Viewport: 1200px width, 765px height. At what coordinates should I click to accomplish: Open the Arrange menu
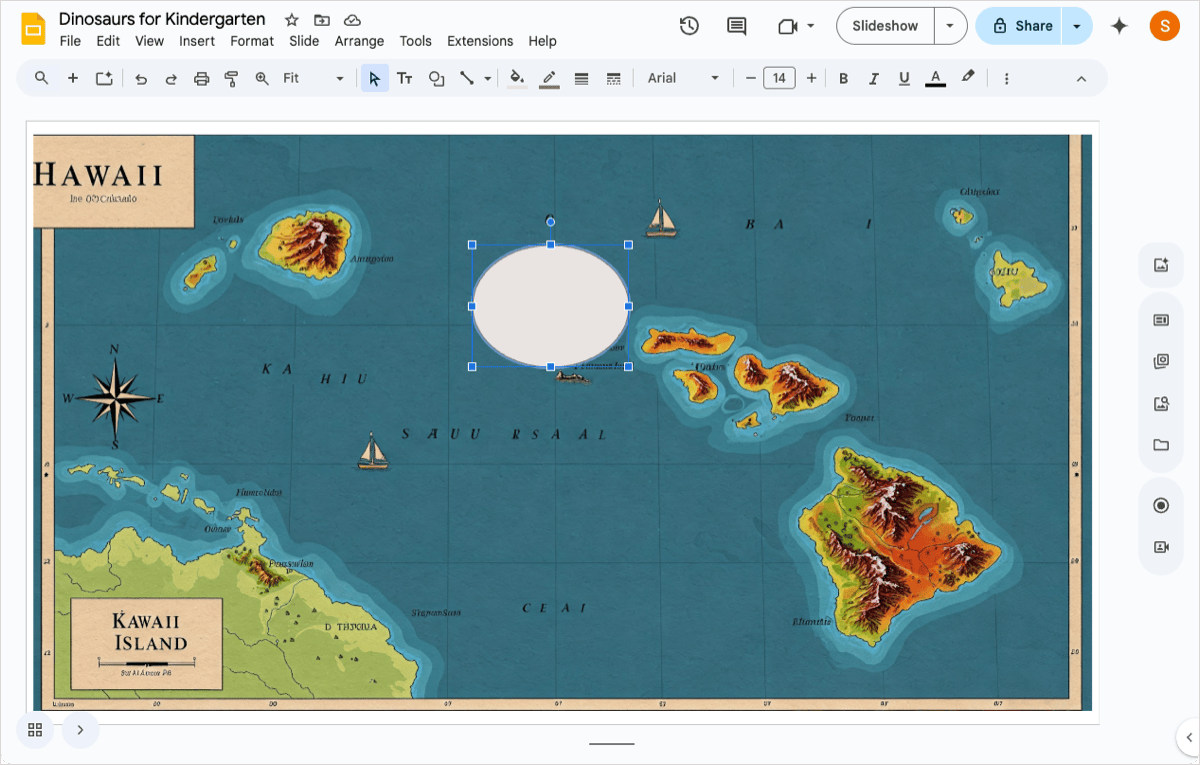tap(359, 41)
